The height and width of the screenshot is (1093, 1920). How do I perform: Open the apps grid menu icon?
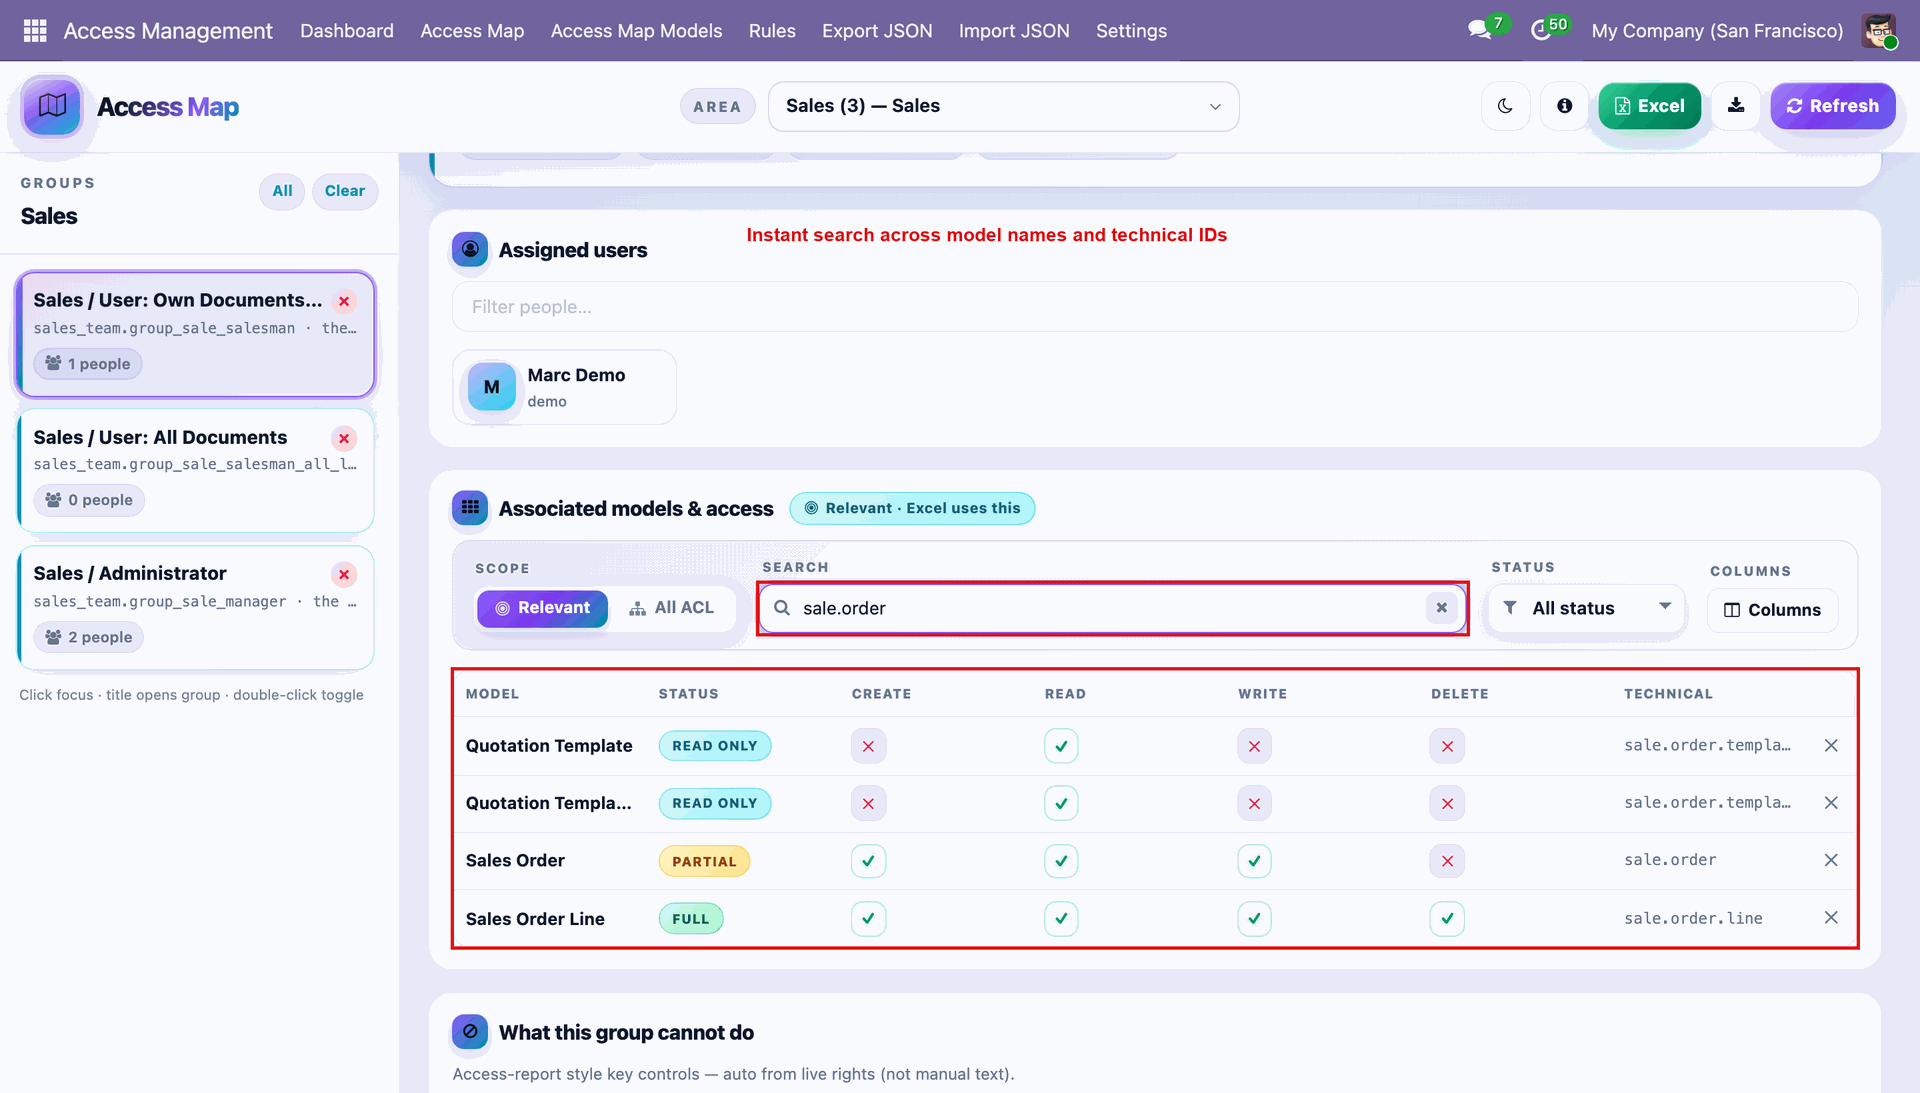pyautogui.click(x=35, y=31)
